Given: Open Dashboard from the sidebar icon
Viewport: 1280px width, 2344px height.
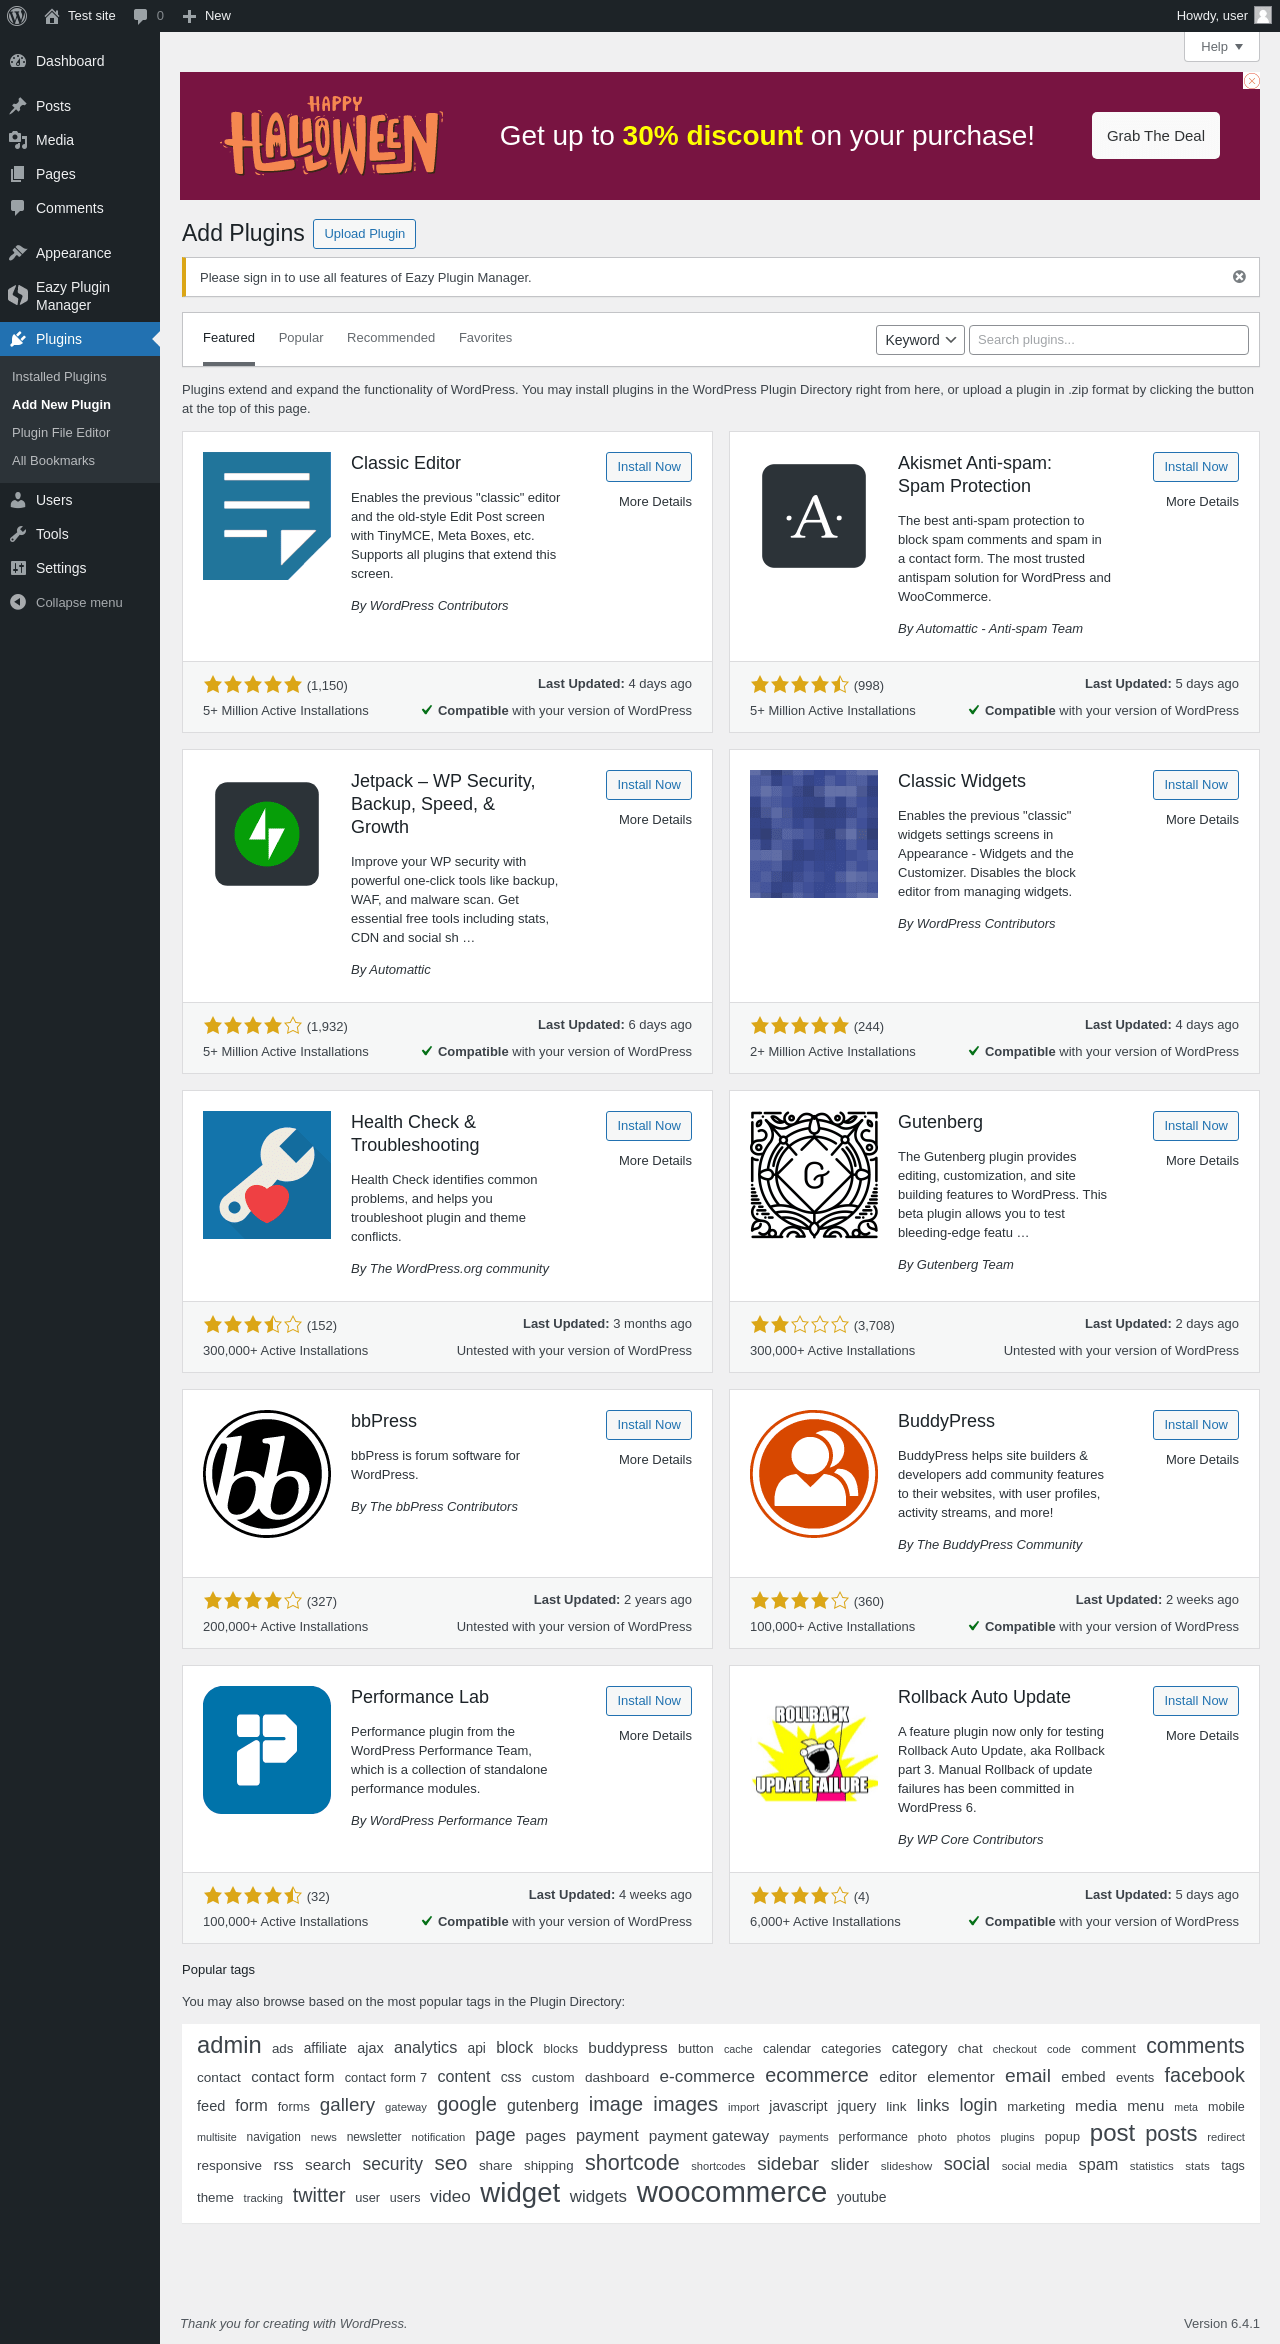Looking at the screenshot, I should pos(18,61).
